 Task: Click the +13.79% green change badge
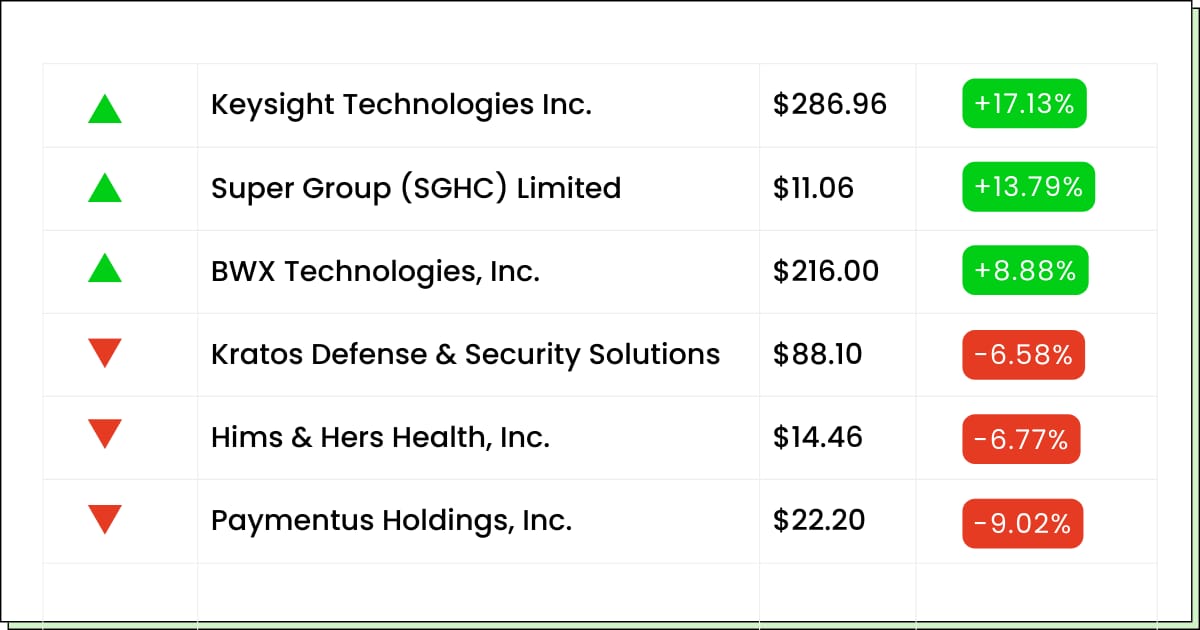tap(1029, 187)
